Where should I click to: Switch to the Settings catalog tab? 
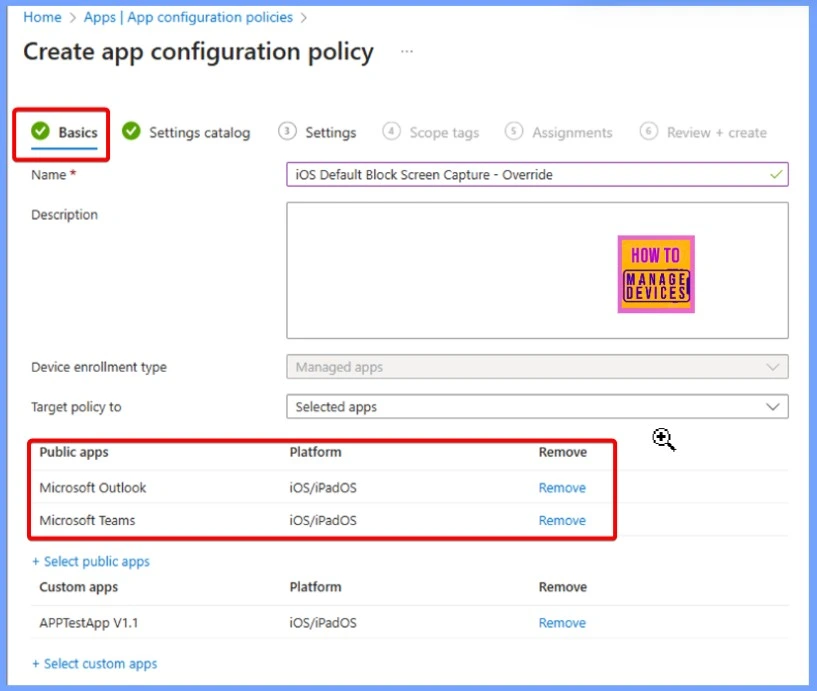(x=186, y=132)
